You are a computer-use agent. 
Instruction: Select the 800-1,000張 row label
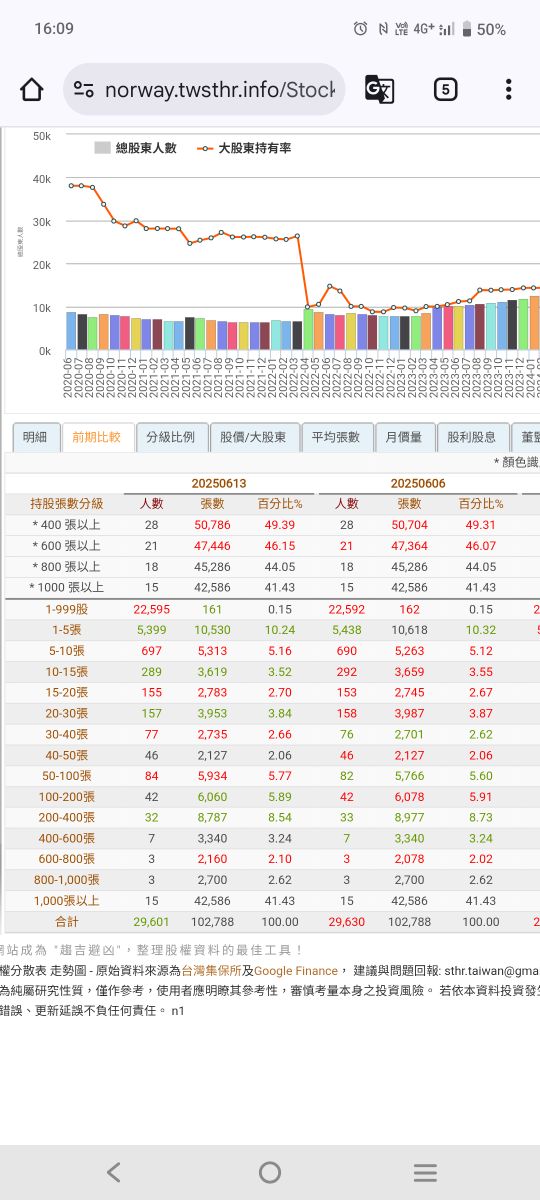pos(65,880)
